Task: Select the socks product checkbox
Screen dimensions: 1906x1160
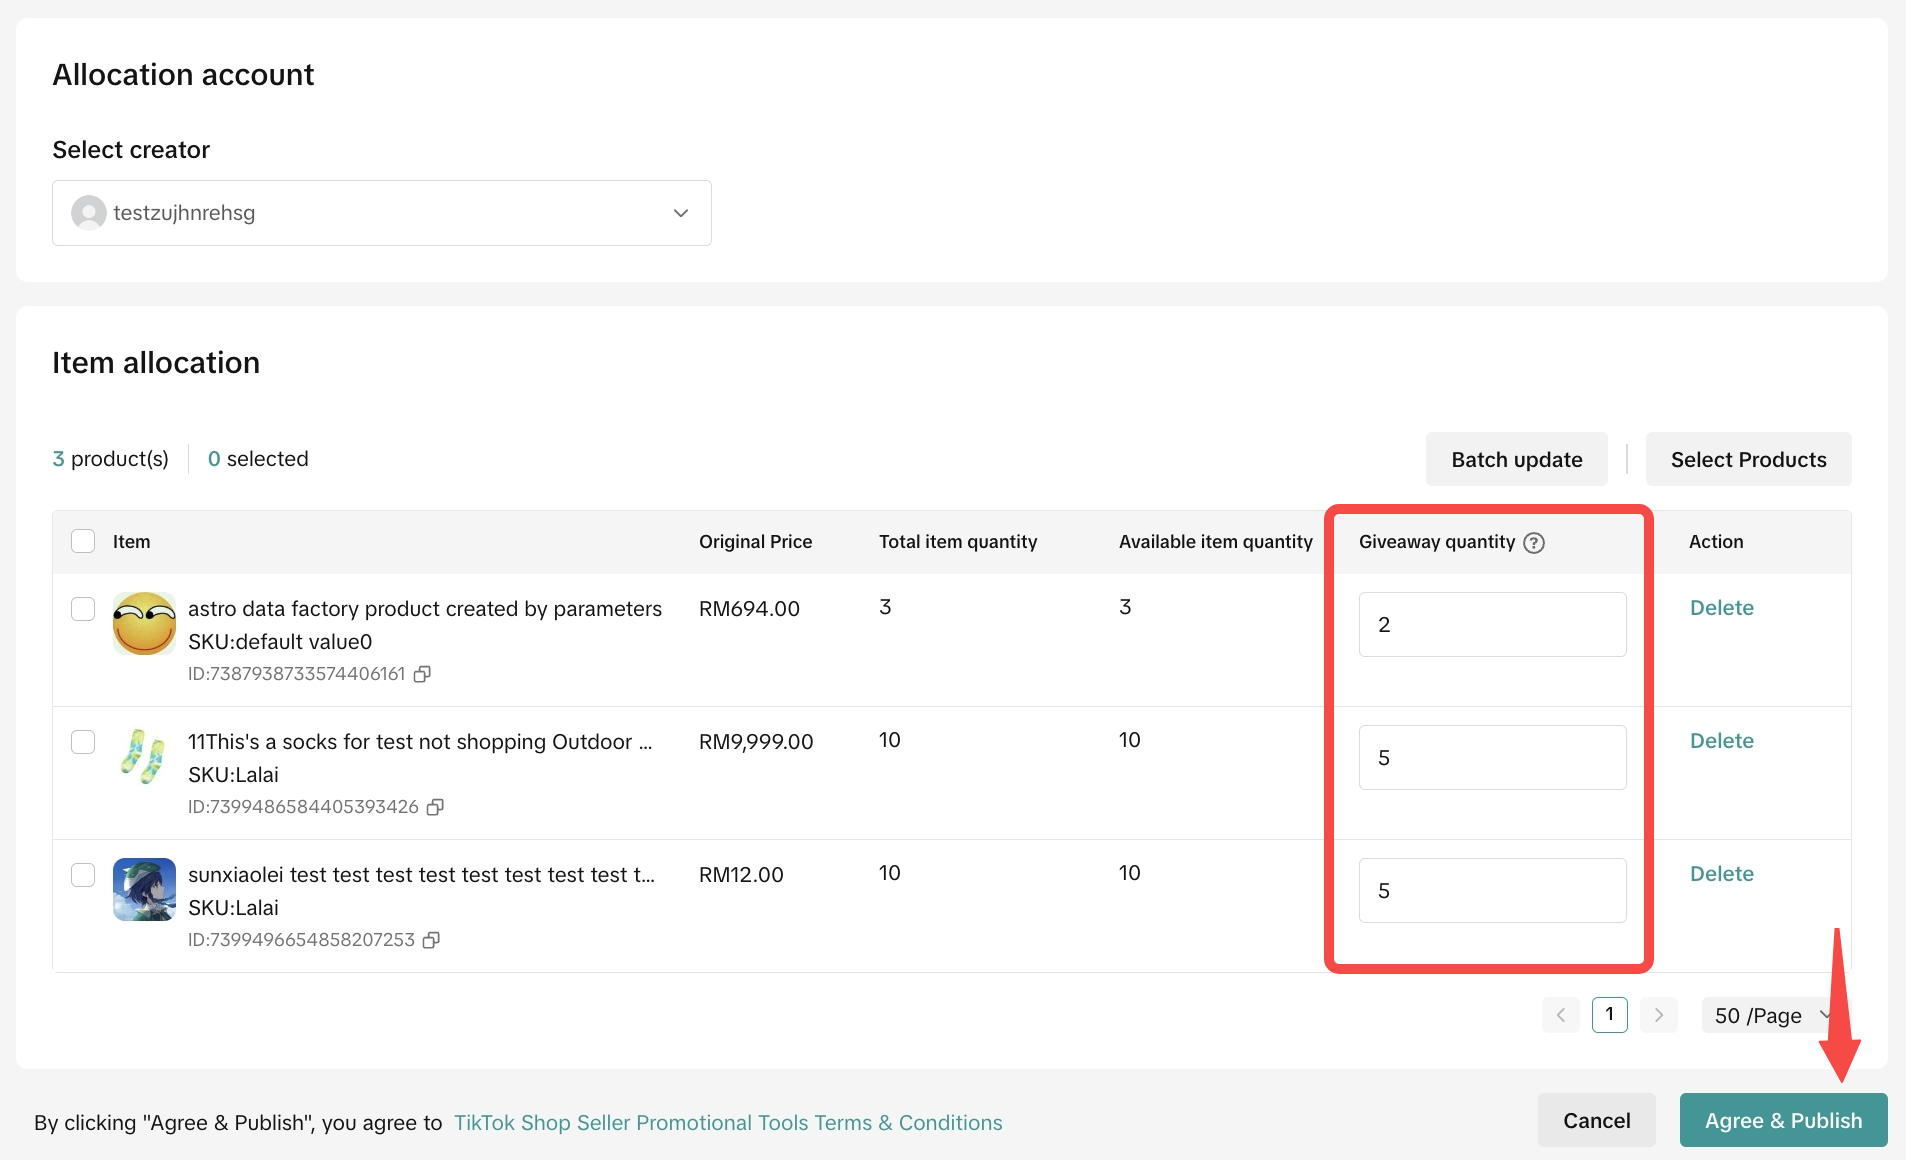Action: tap(83, 742)
